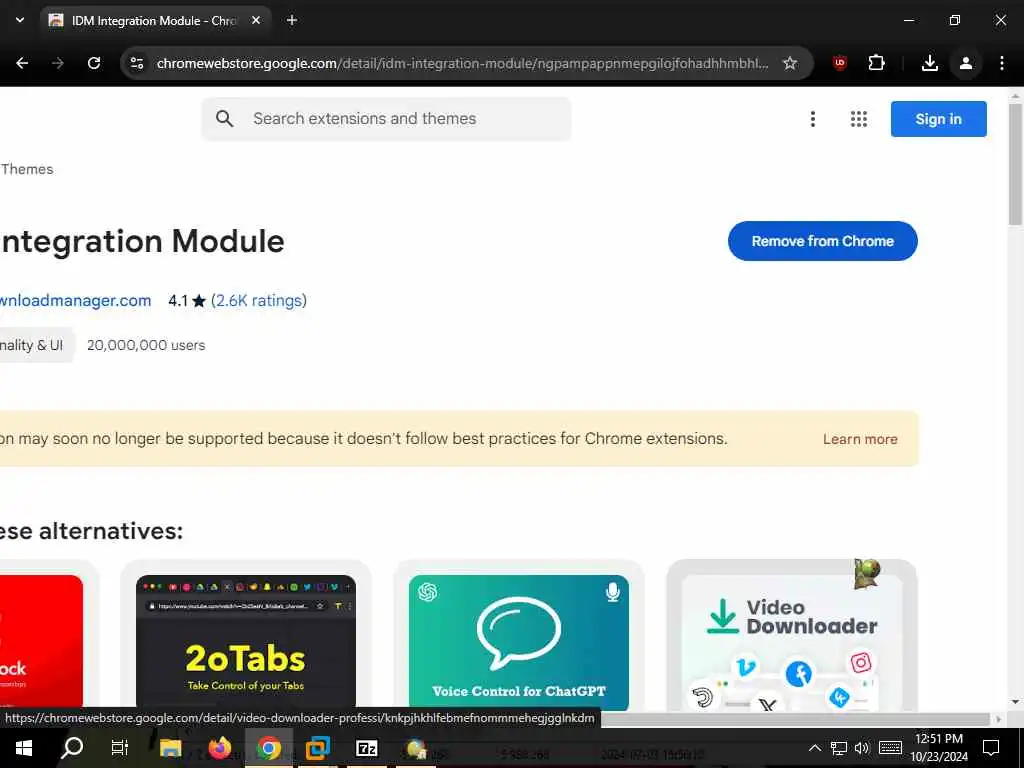Open the 2.6K ratings link
Image resolution: width=1024 pixels, height=768 pixels.
tap(259, 300)
